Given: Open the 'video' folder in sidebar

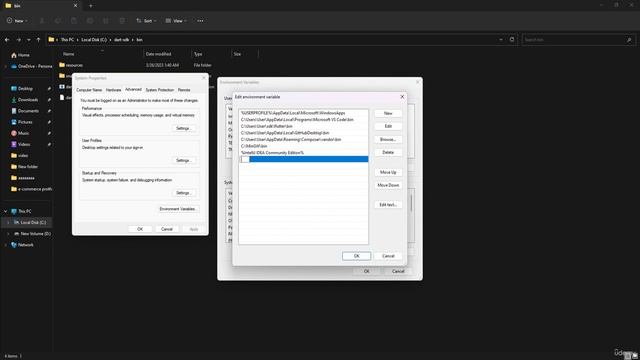Looking at the screenshot, I should (20, 156).
